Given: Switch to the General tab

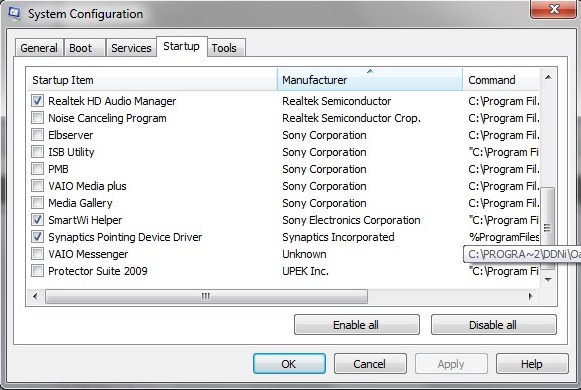Looking at the screenshot, I should [x=39, y=48].
